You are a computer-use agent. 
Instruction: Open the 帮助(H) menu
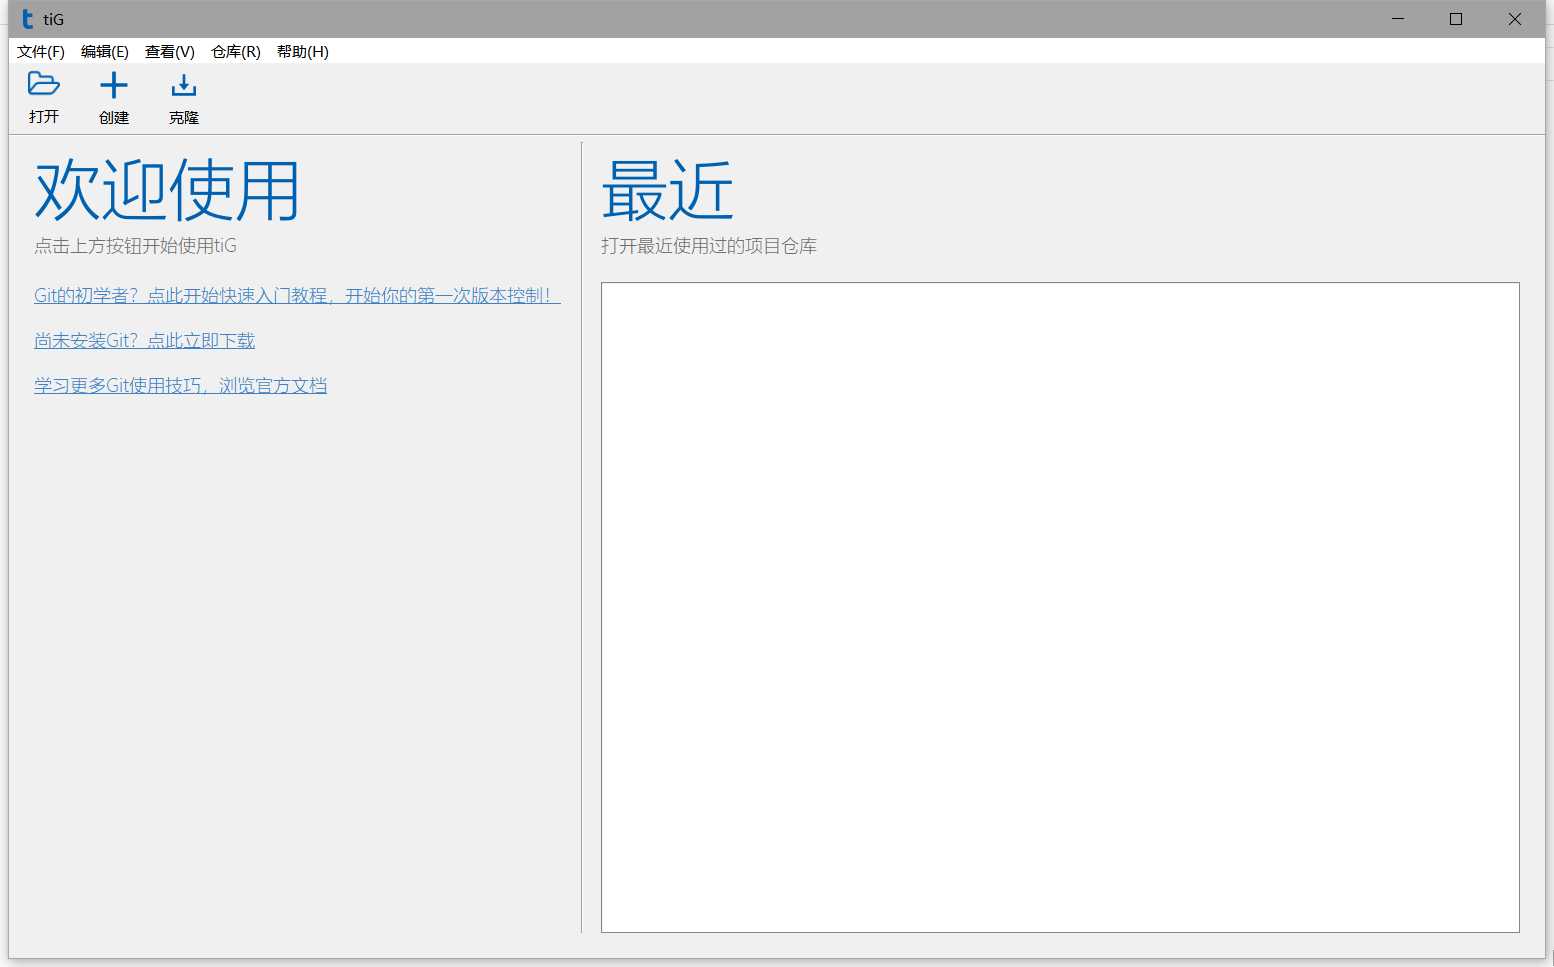(x=303, y=52)
